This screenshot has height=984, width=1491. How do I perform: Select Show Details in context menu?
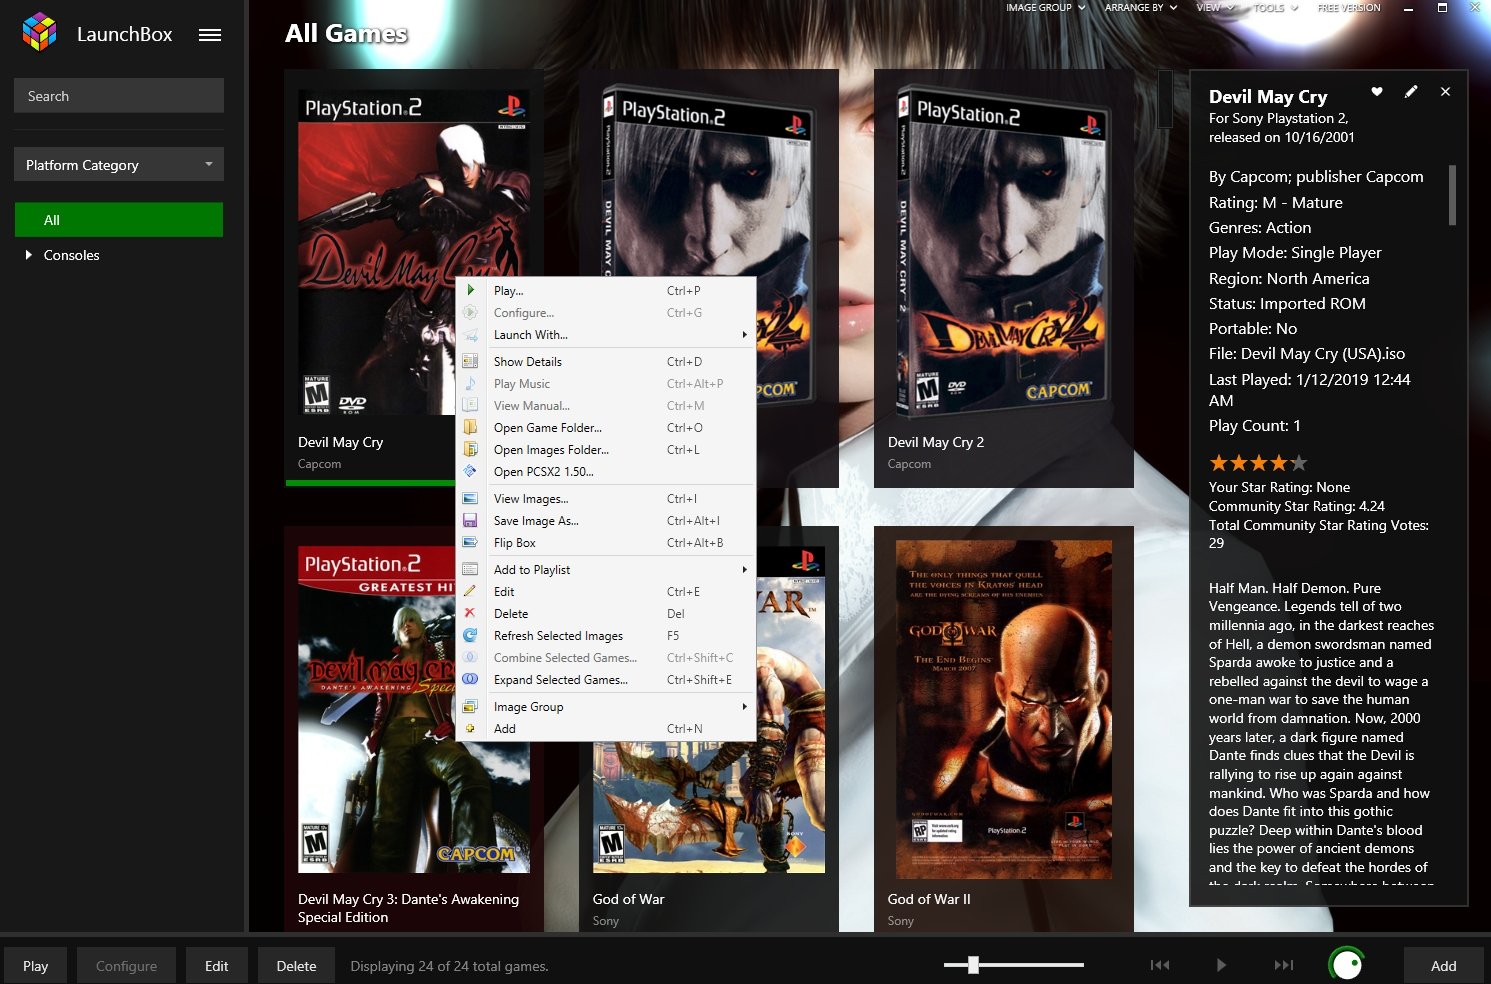point(605,362)
